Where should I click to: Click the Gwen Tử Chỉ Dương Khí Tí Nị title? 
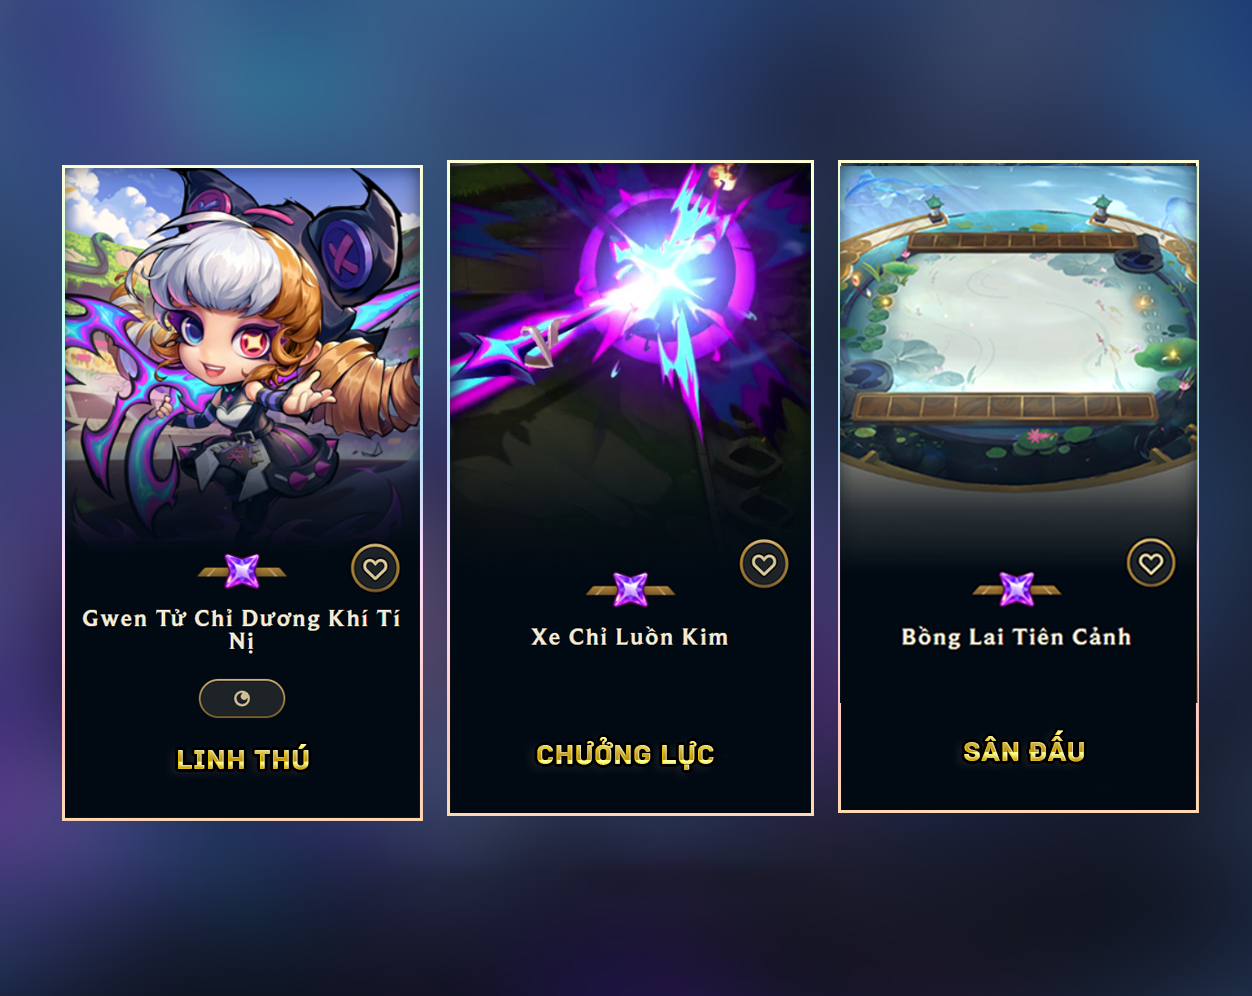pos(242,629)
